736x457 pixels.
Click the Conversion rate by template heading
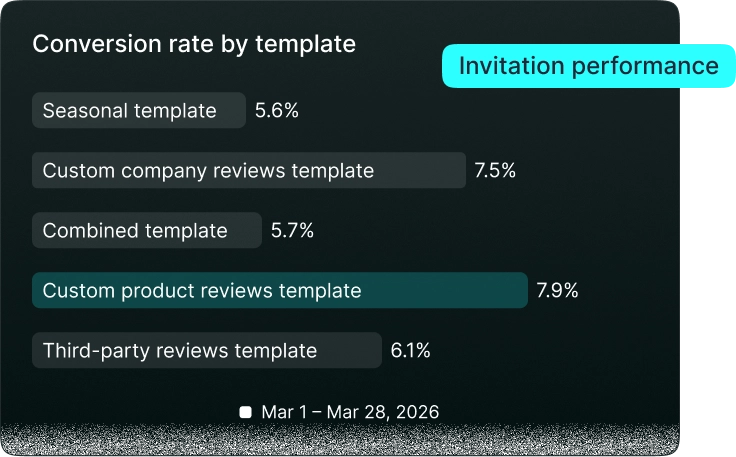click(194, 44)
